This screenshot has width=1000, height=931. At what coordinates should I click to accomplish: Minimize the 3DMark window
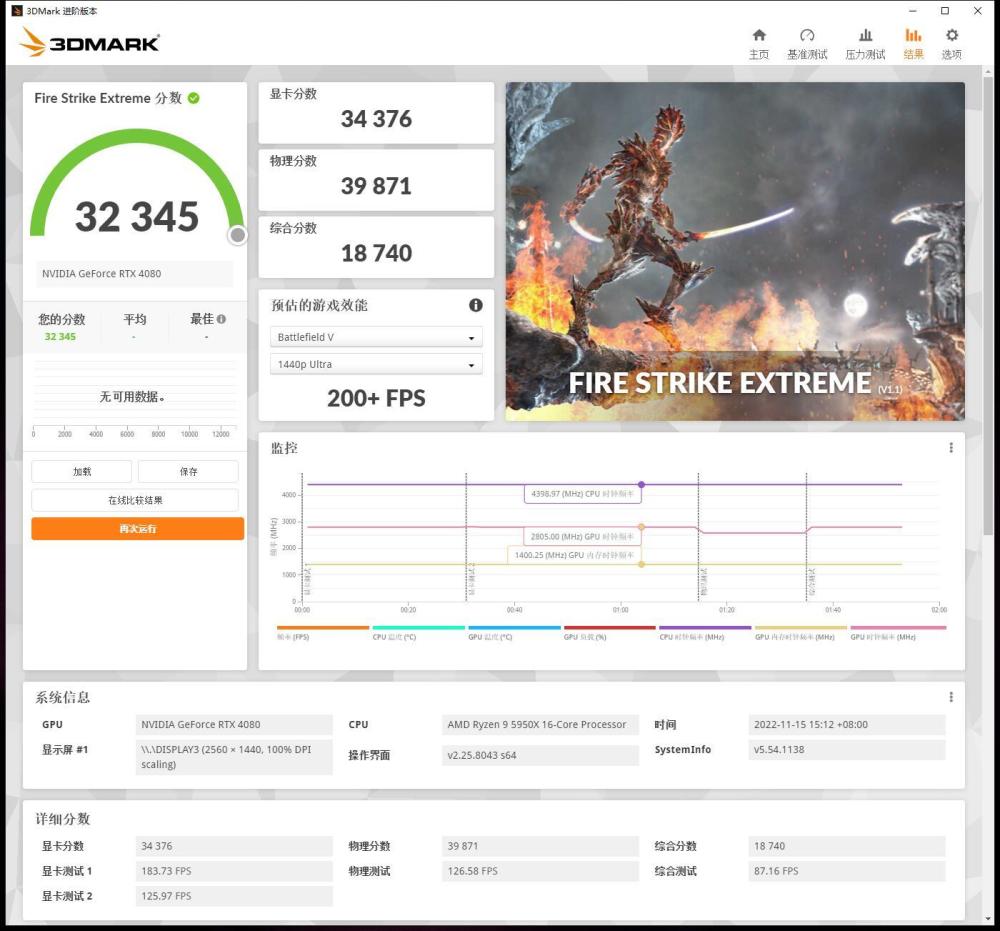tap(913, 11)
